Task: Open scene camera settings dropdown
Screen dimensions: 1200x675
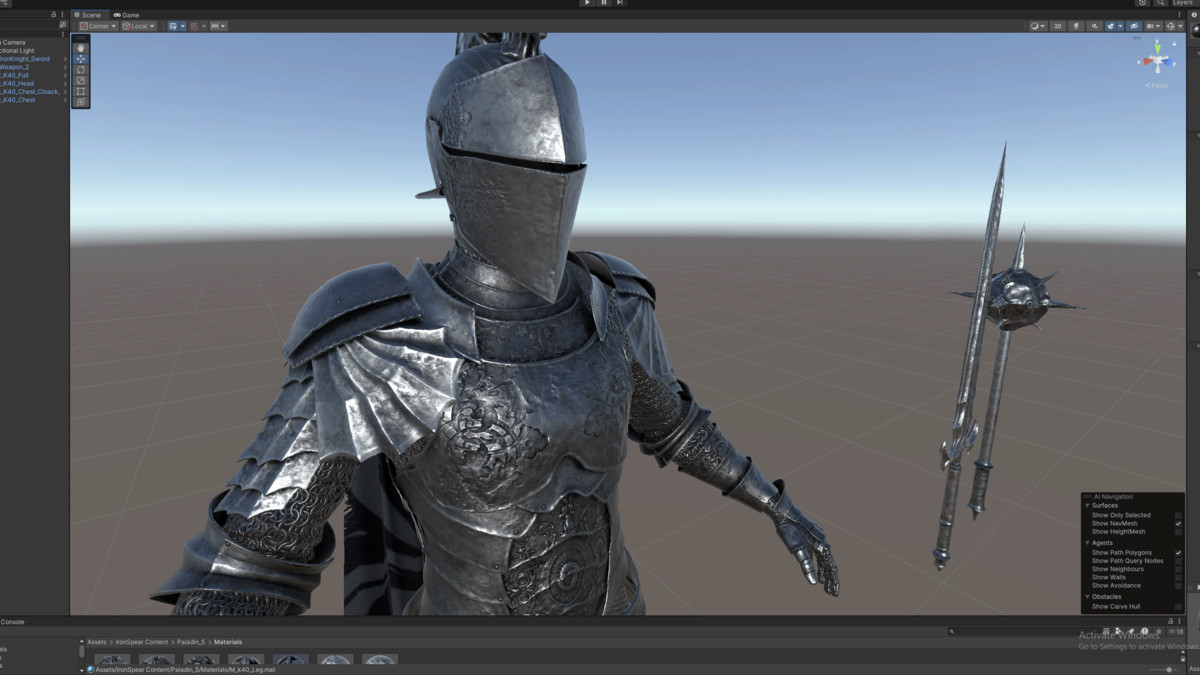Action: [x=1153, y=26]
